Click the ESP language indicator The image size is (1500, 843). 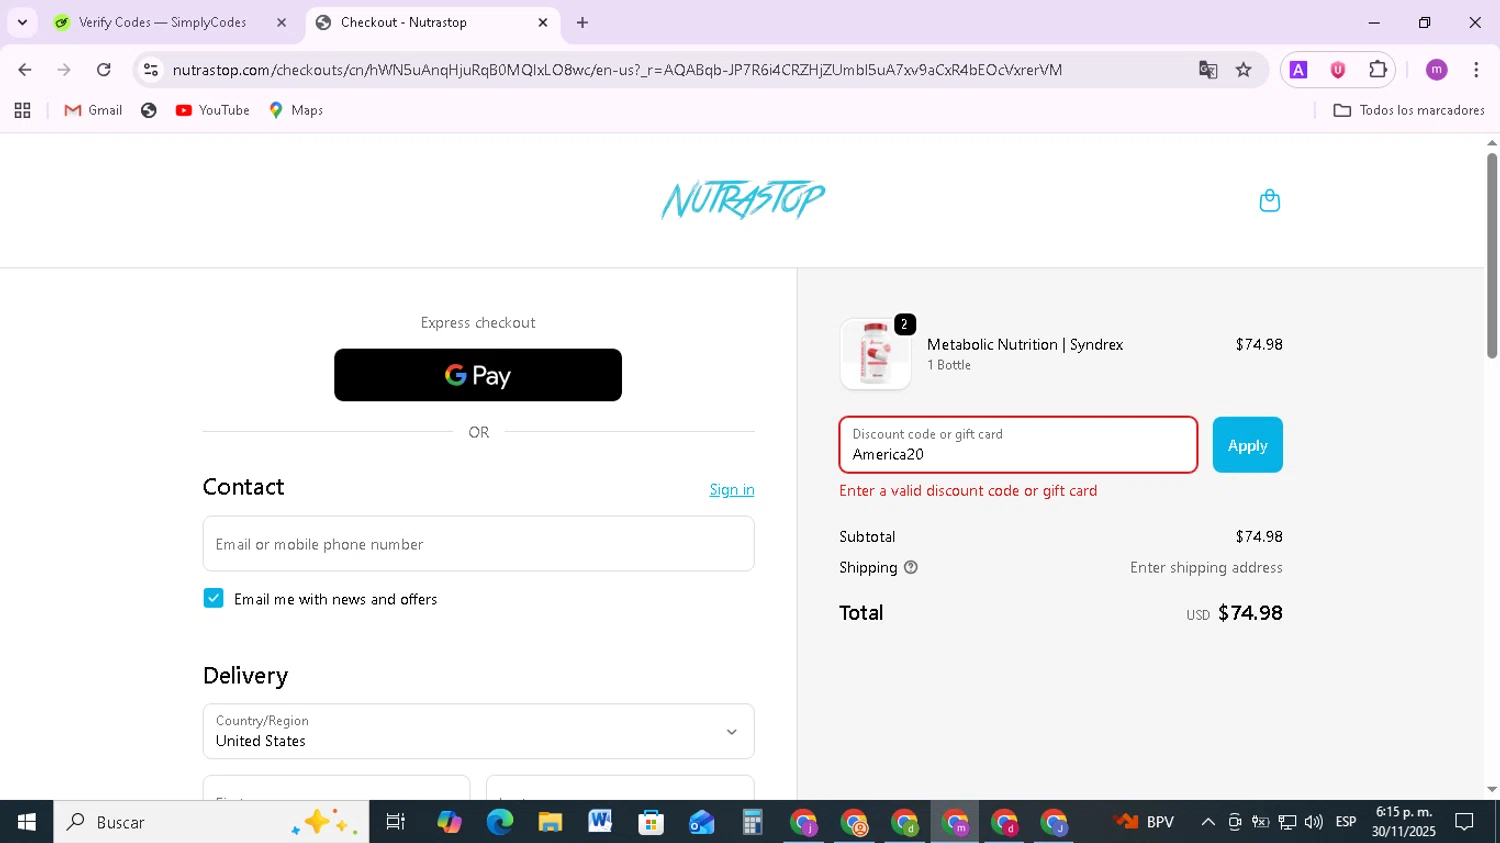pyautogui.click(x=1346, y=822)
